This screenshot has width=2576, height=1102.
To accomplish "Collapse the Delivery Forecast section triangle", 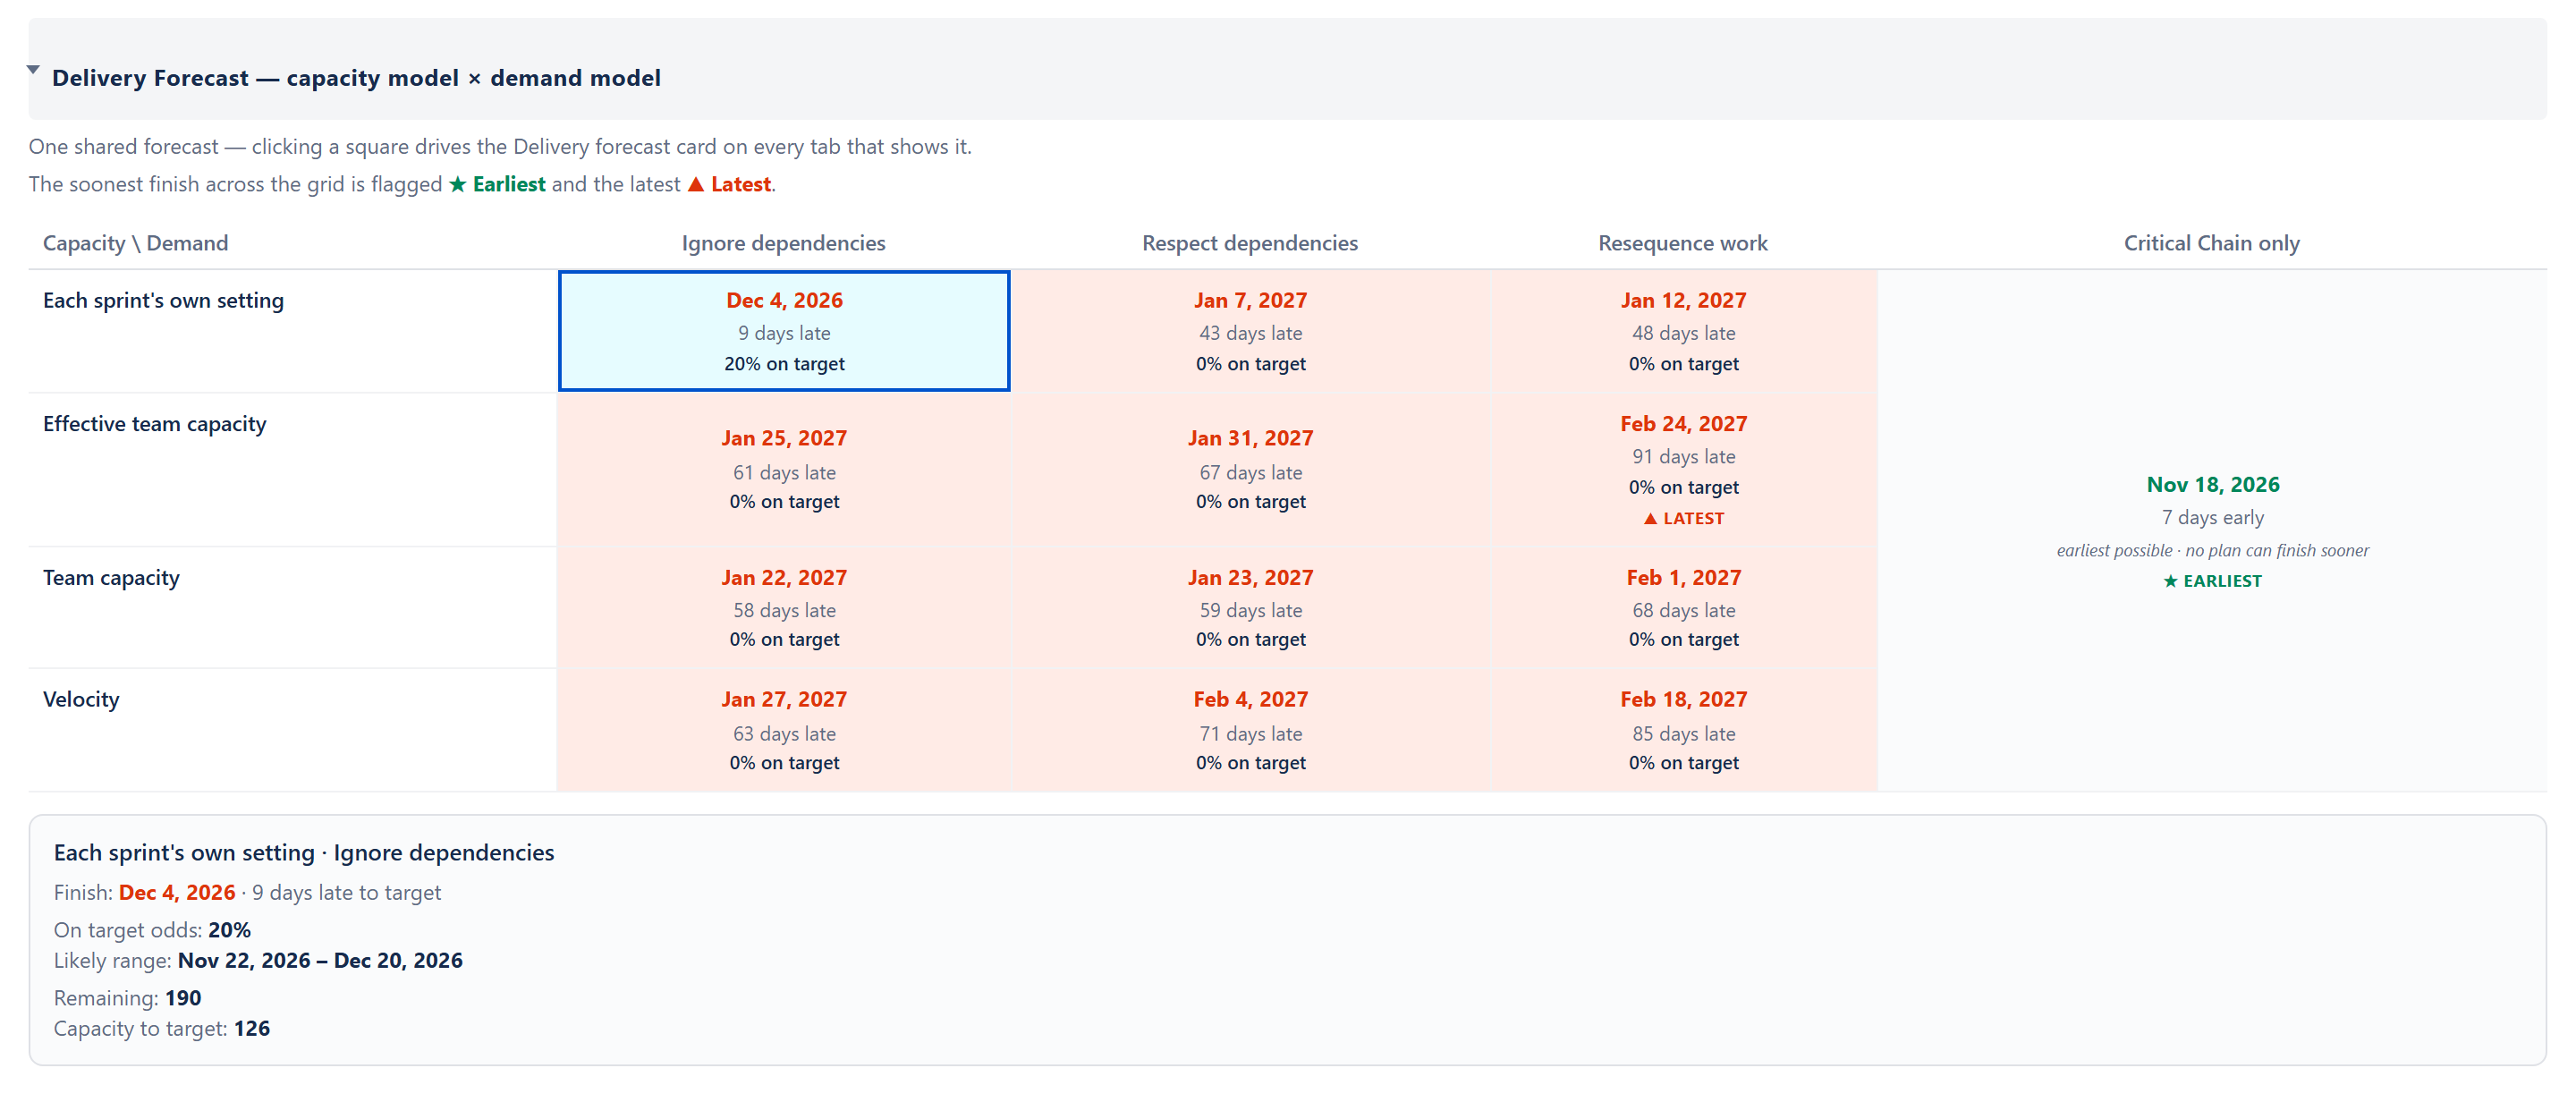I will tap(33, 70).
